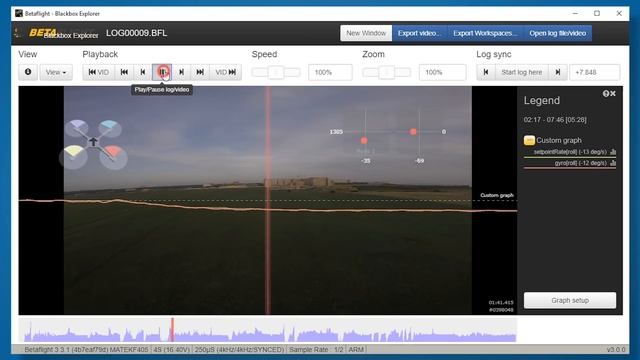Click 4S (16.40V) battery status entry

click(171, 350)
